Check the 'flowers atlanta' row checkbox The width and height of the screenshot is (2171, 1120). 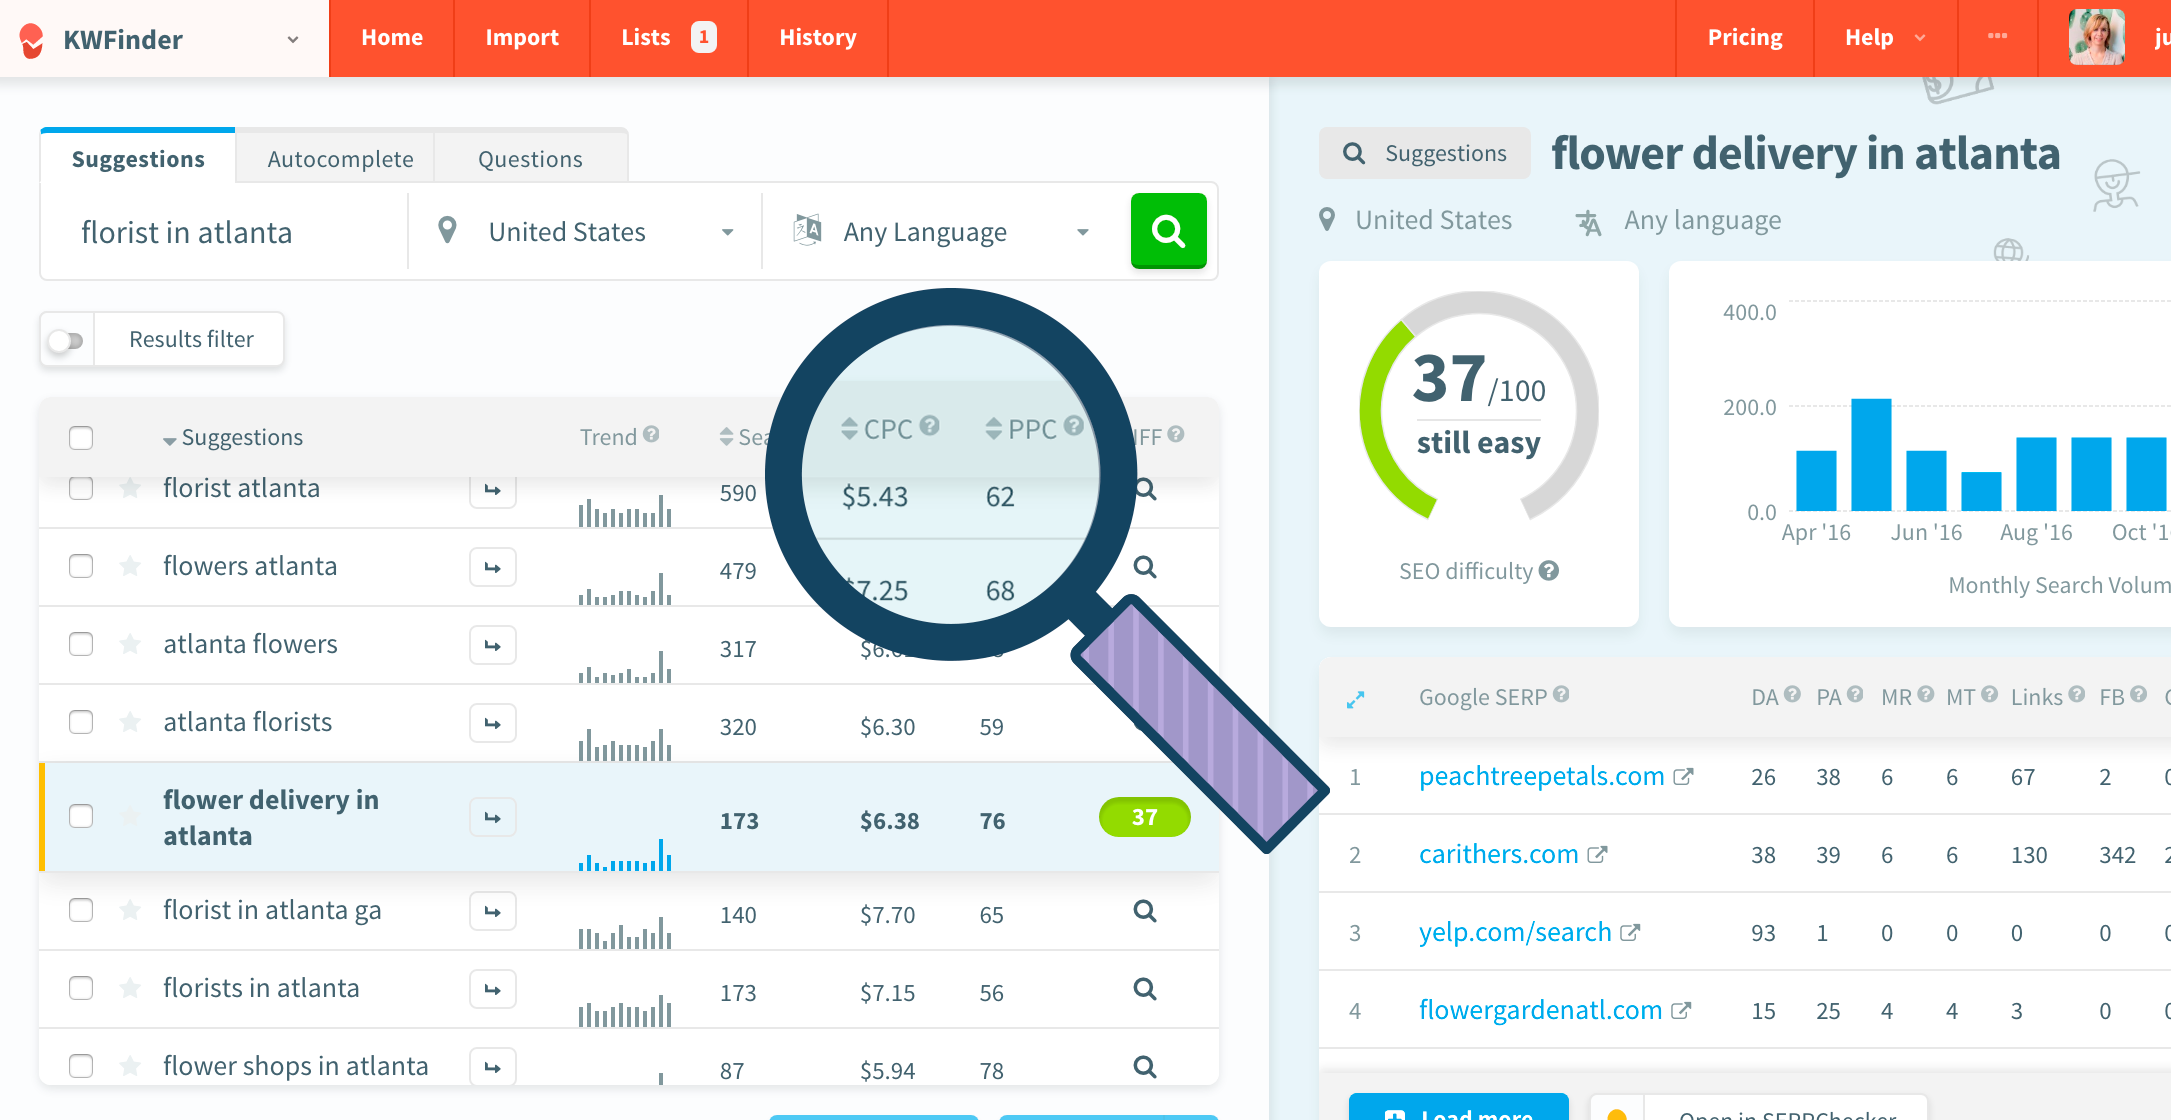81,566
